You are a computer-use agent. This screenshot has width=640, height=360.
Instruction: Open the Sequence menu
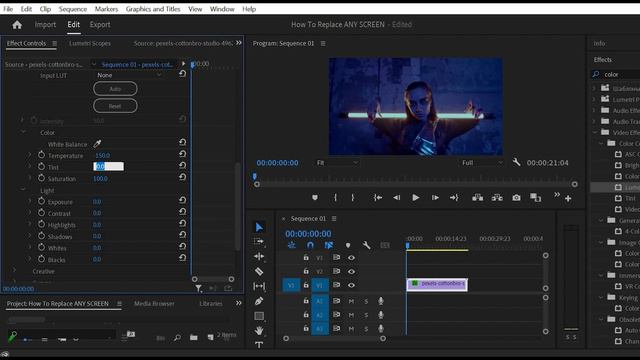(x=73, y=9)
